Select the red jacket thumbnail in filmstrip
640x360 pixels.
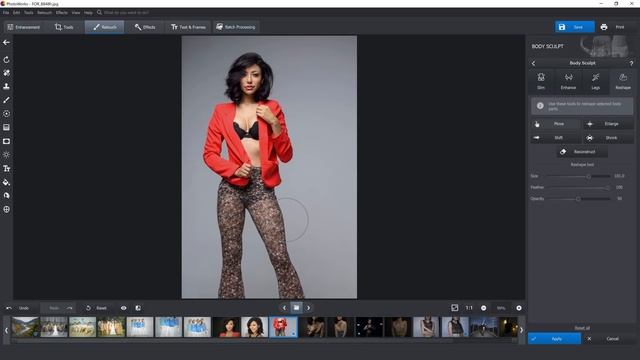[283, 327]
